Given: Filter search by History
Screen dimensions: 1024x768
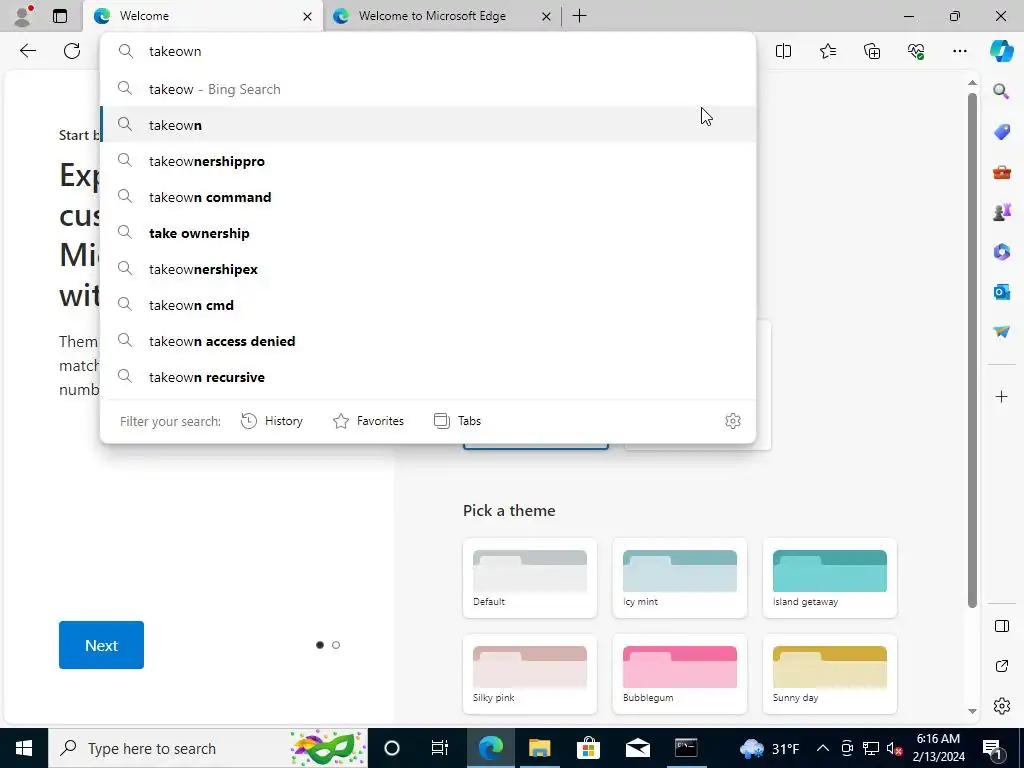Looking at the screenshot, I should coord(272,421).
